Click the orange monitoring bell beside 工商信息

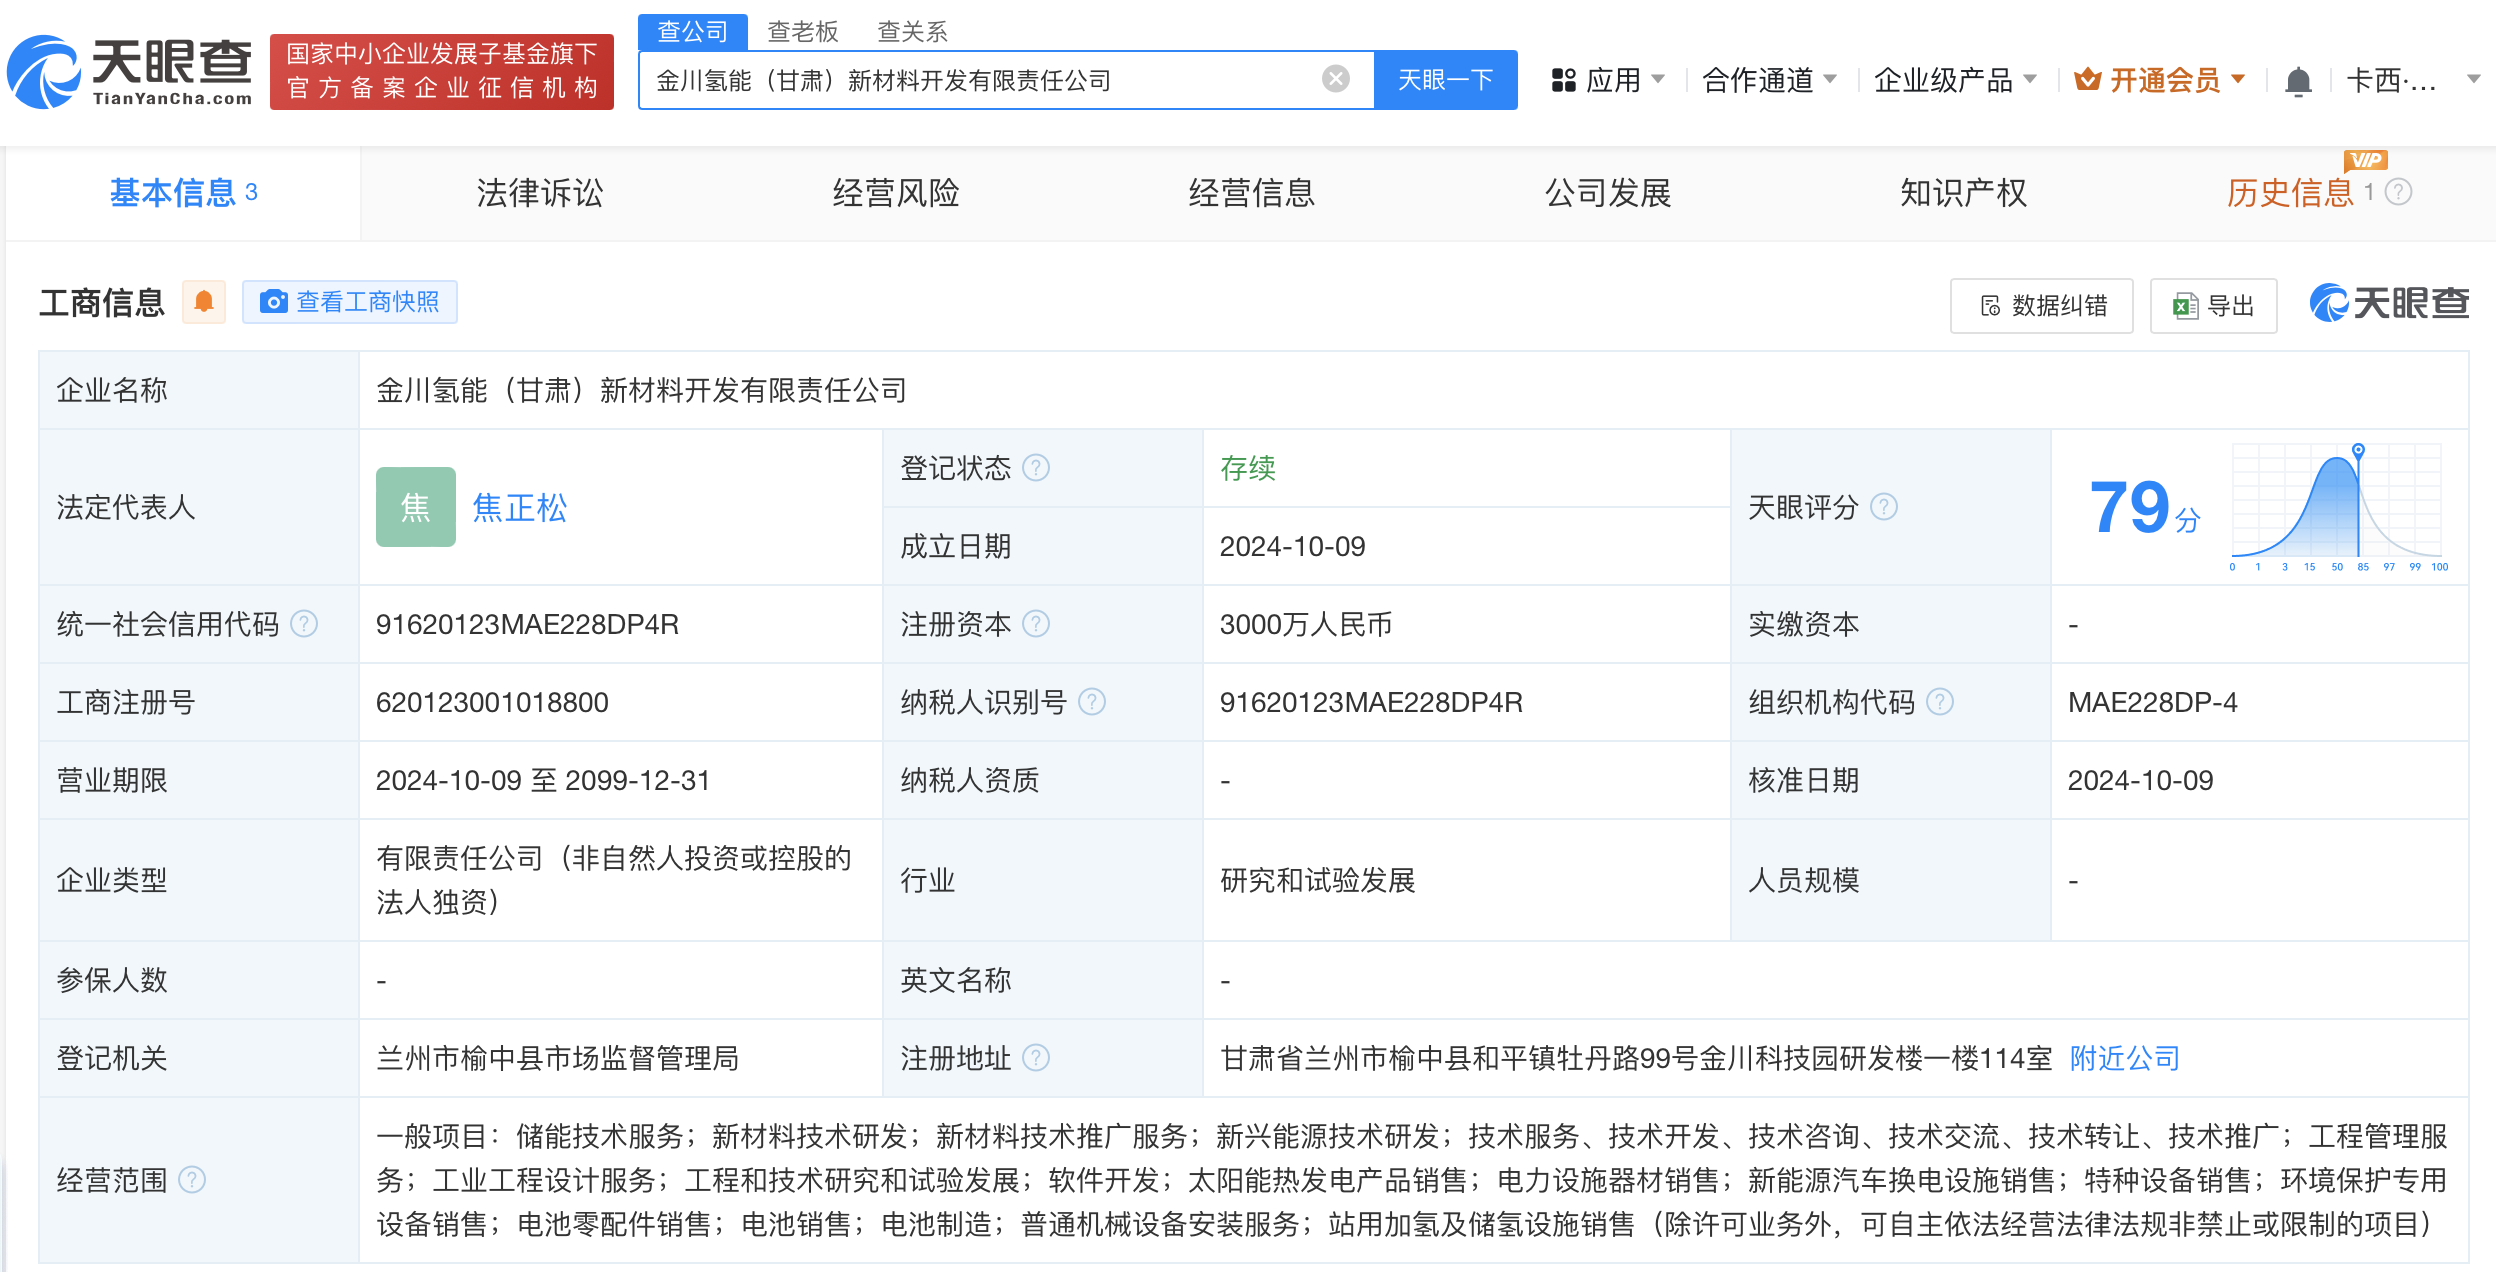point(204,302)
